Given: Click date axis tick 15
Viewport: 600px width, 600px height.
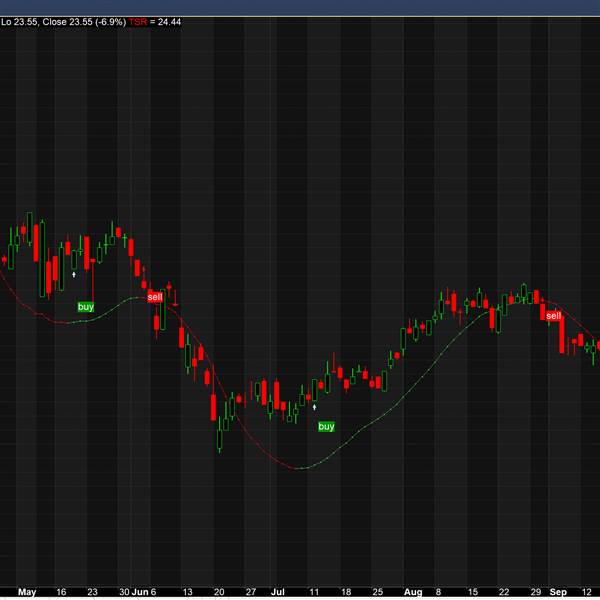Looking at the screenshot, I should tap(473, 592).
